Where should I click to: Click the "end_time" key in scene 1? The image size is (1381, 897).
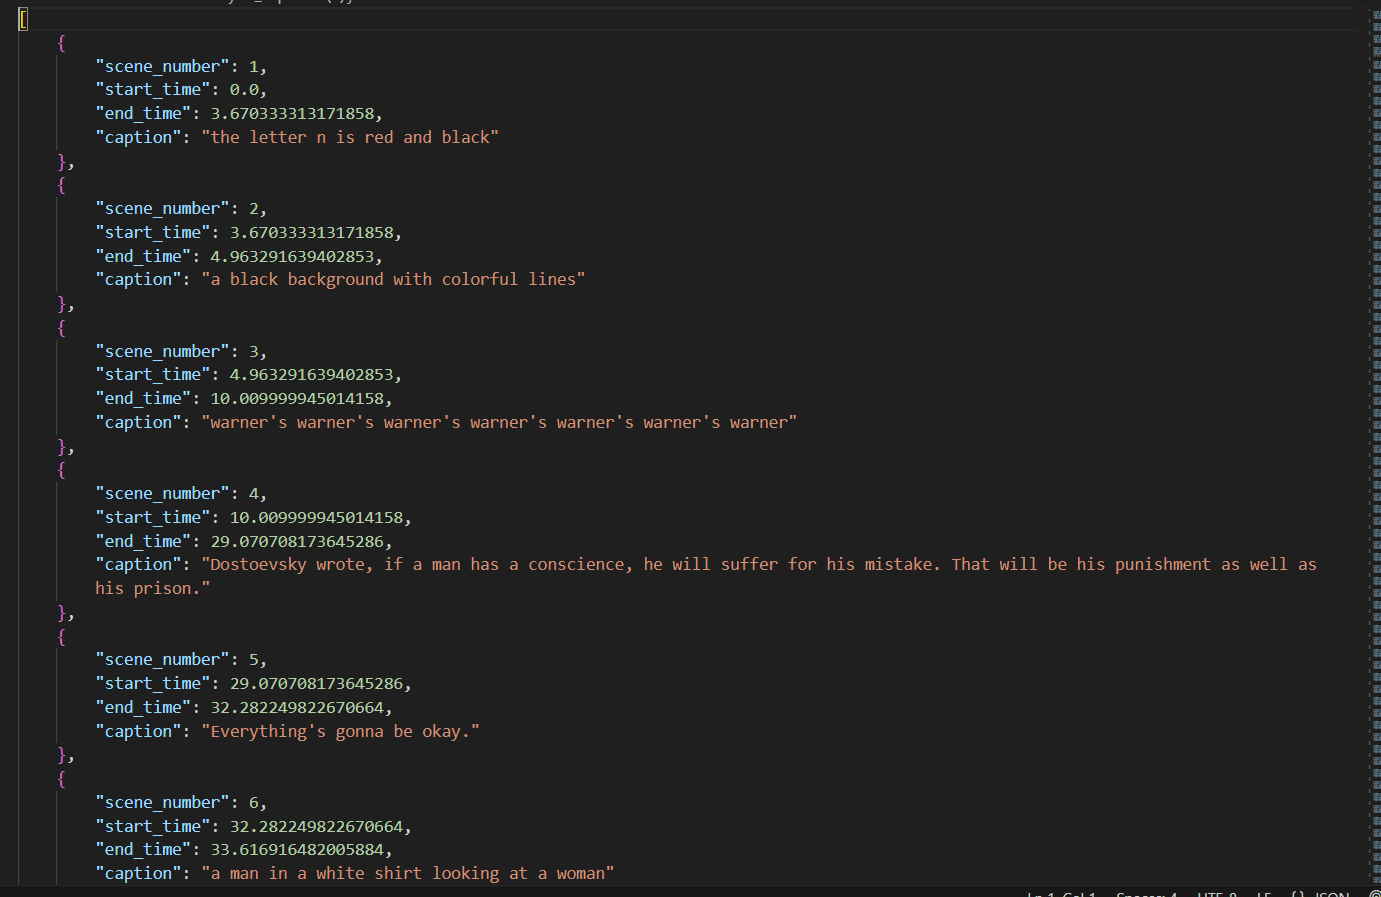(143, 114)
